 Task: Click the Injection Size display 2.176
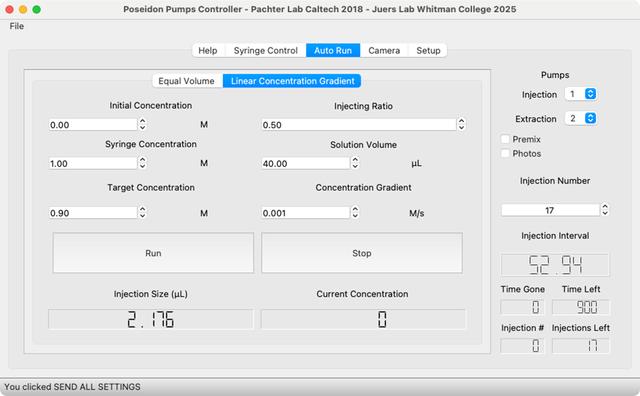coord(151,319)
